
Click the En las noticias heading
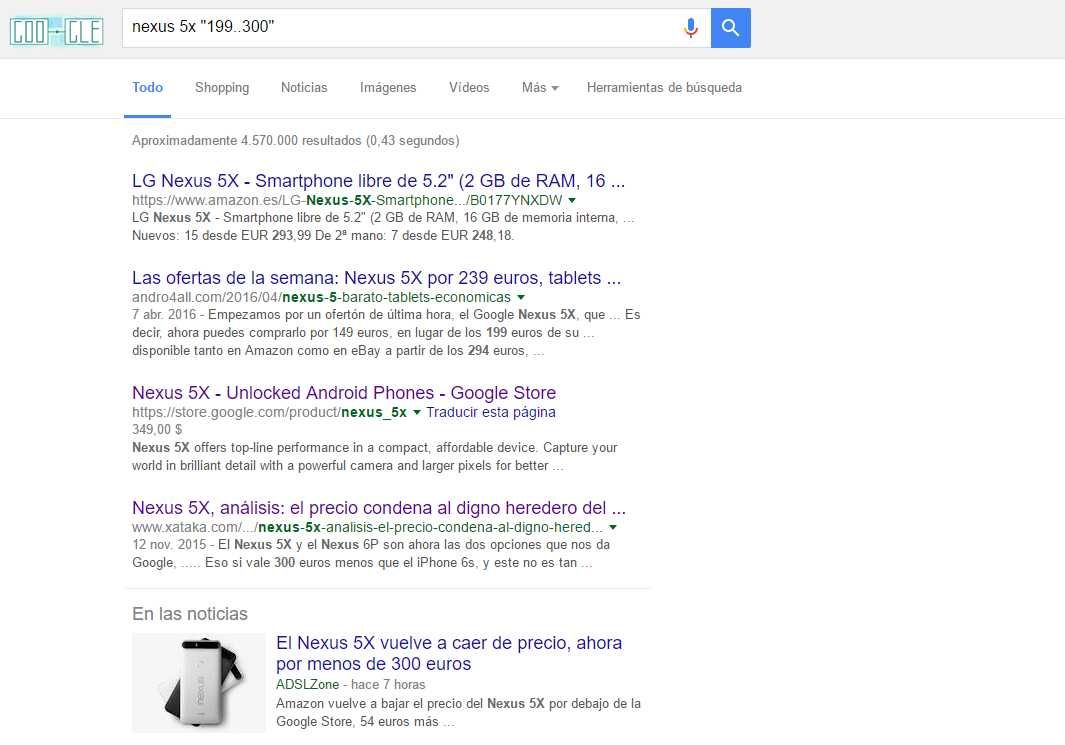coord(189,614)
